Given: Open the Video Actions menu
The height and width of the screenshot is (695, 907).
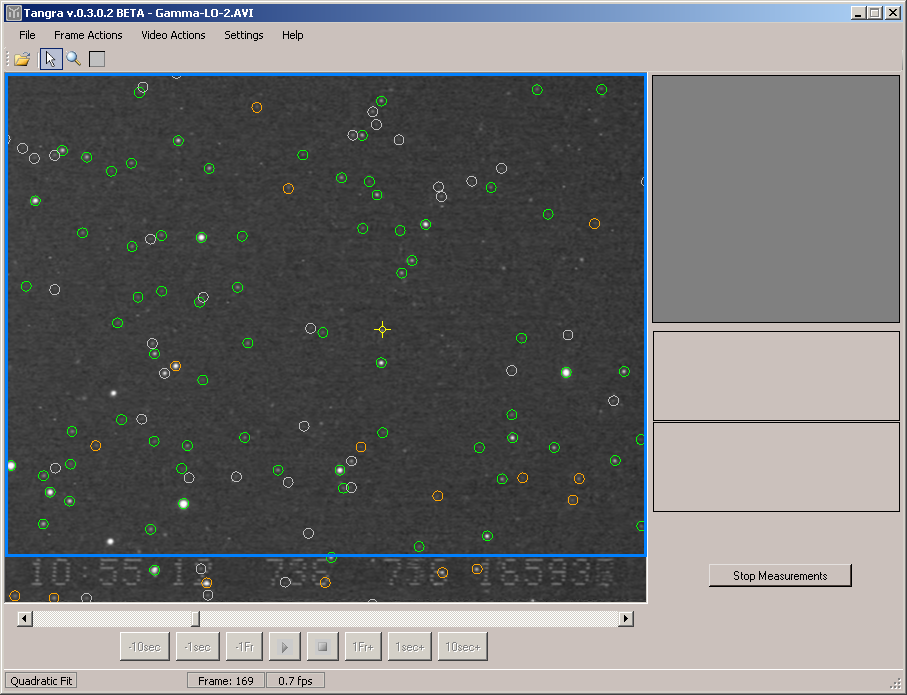Looking at the screenshot, I should 173,35.
